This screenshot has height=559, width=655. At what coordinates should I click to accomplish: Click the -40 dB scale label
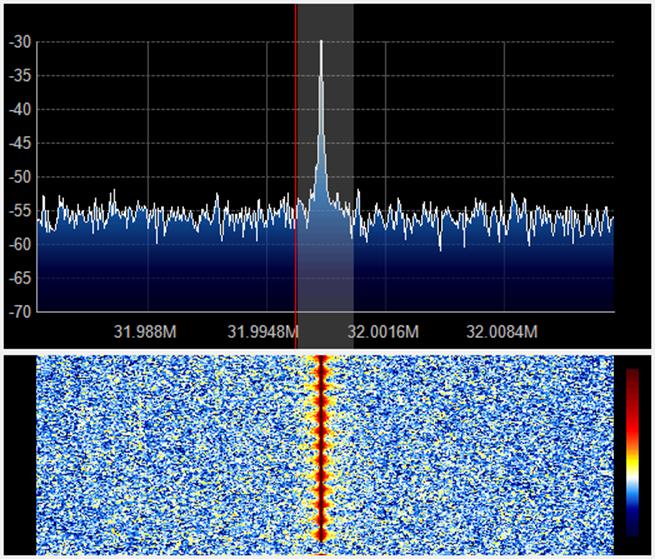pyautogui.click(x=20, y=110)
